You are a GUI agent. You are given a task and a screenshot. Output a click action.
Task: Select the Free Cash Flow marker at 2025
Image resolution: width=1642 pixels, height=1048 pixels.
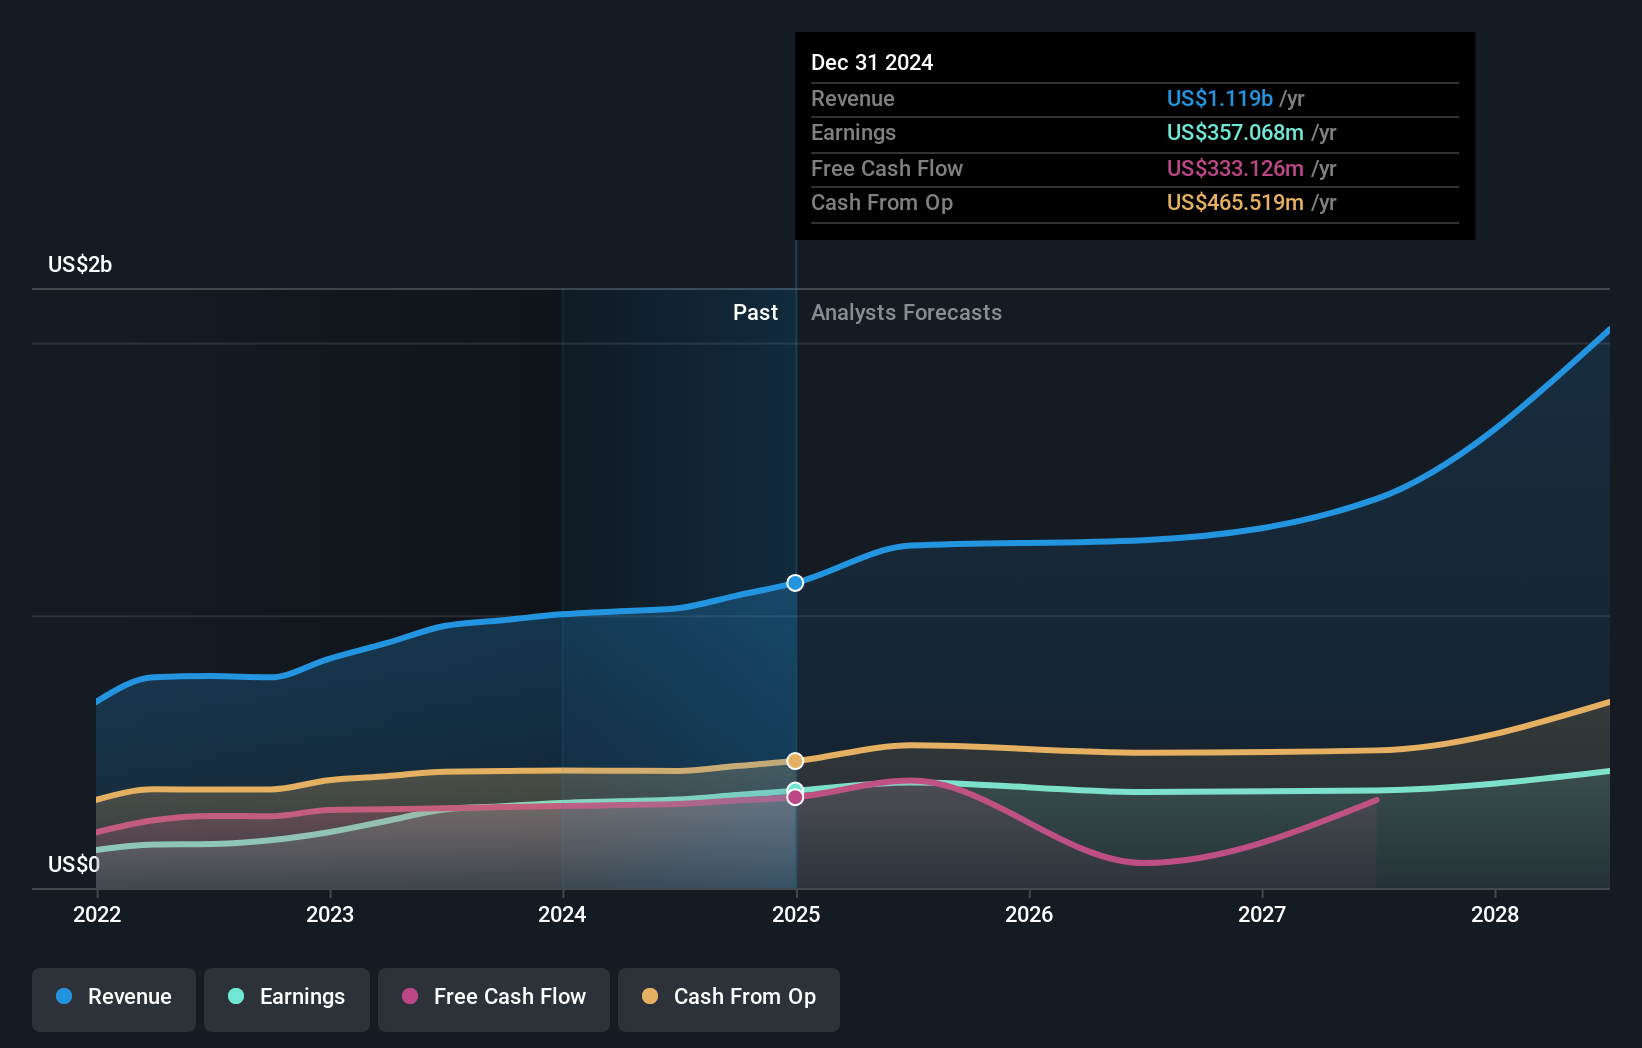[795, 796]
